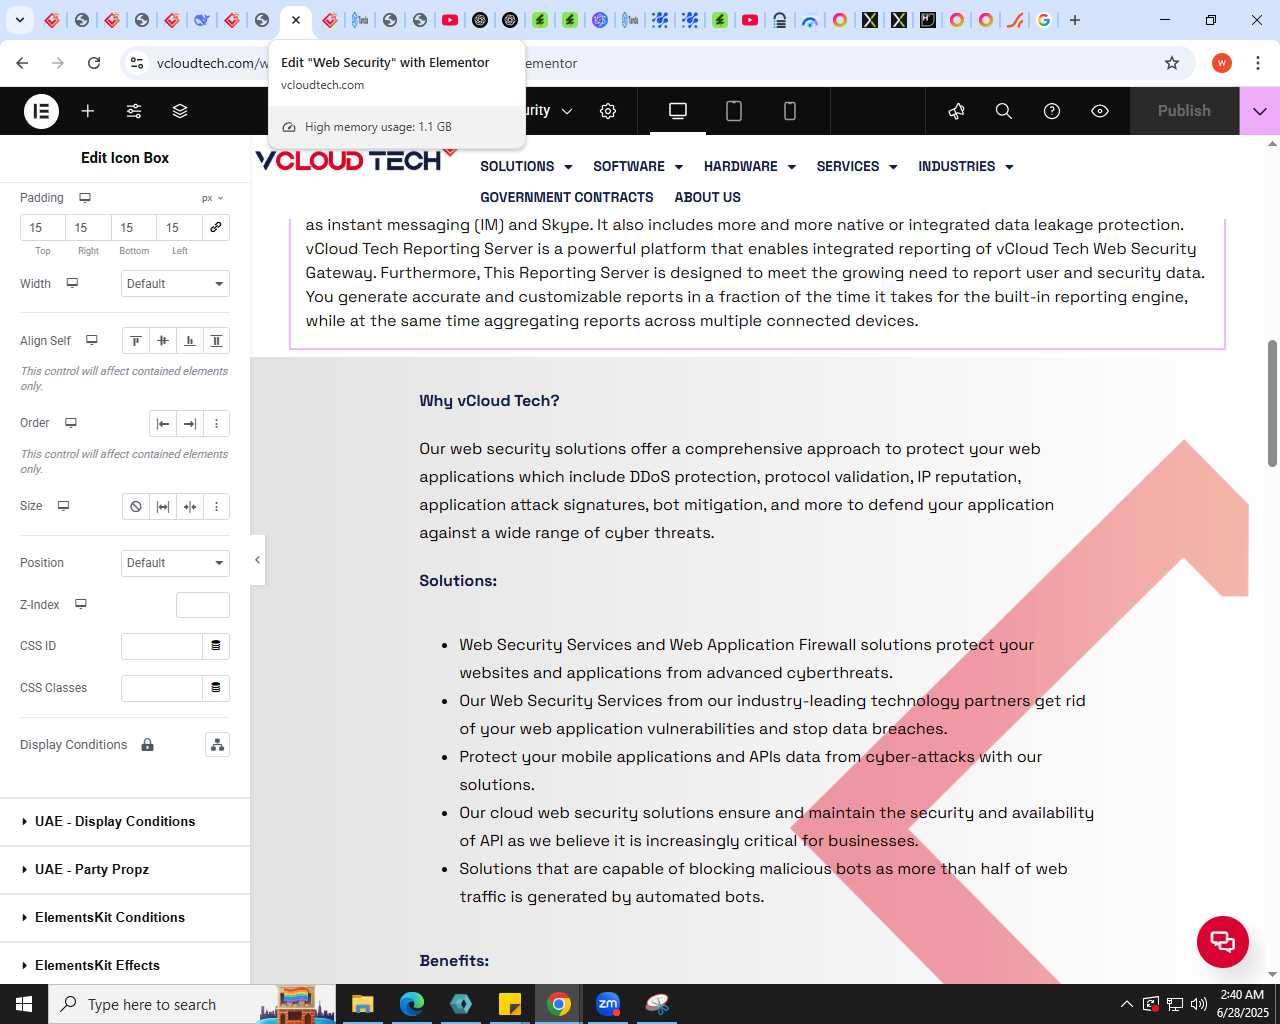Select Align Self start option
This screenshot has height=1024, width=1280.
click(x=136, y=341)
